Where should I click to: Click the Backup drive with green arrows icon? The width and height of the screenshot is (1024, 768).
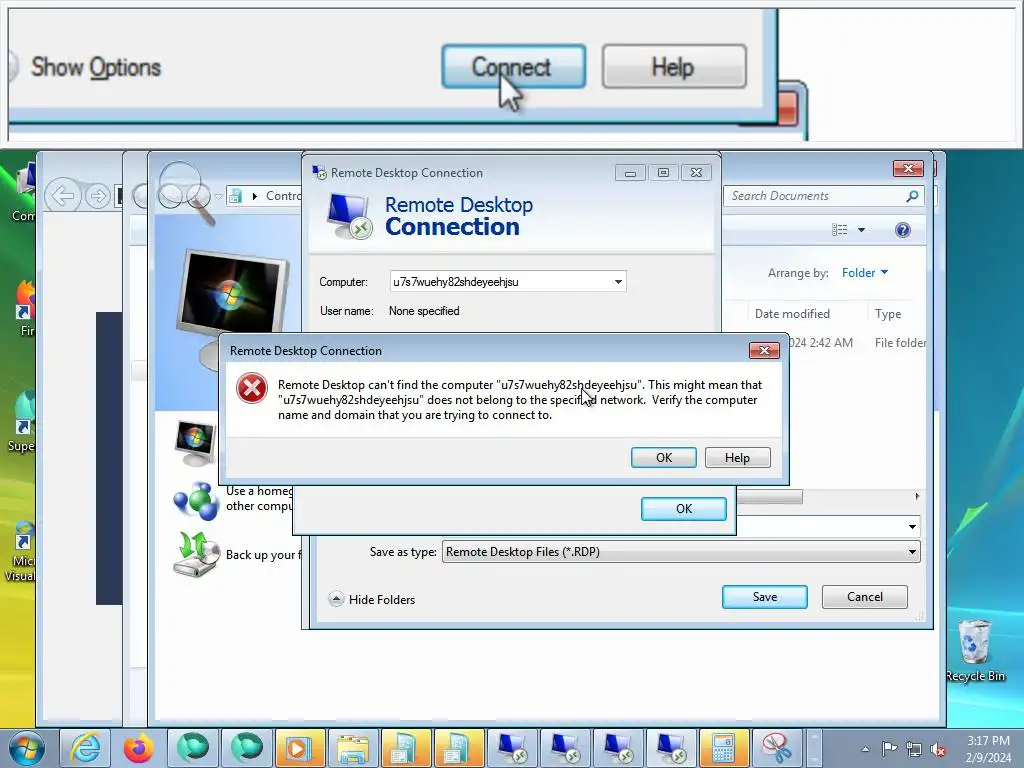point(196,554)
